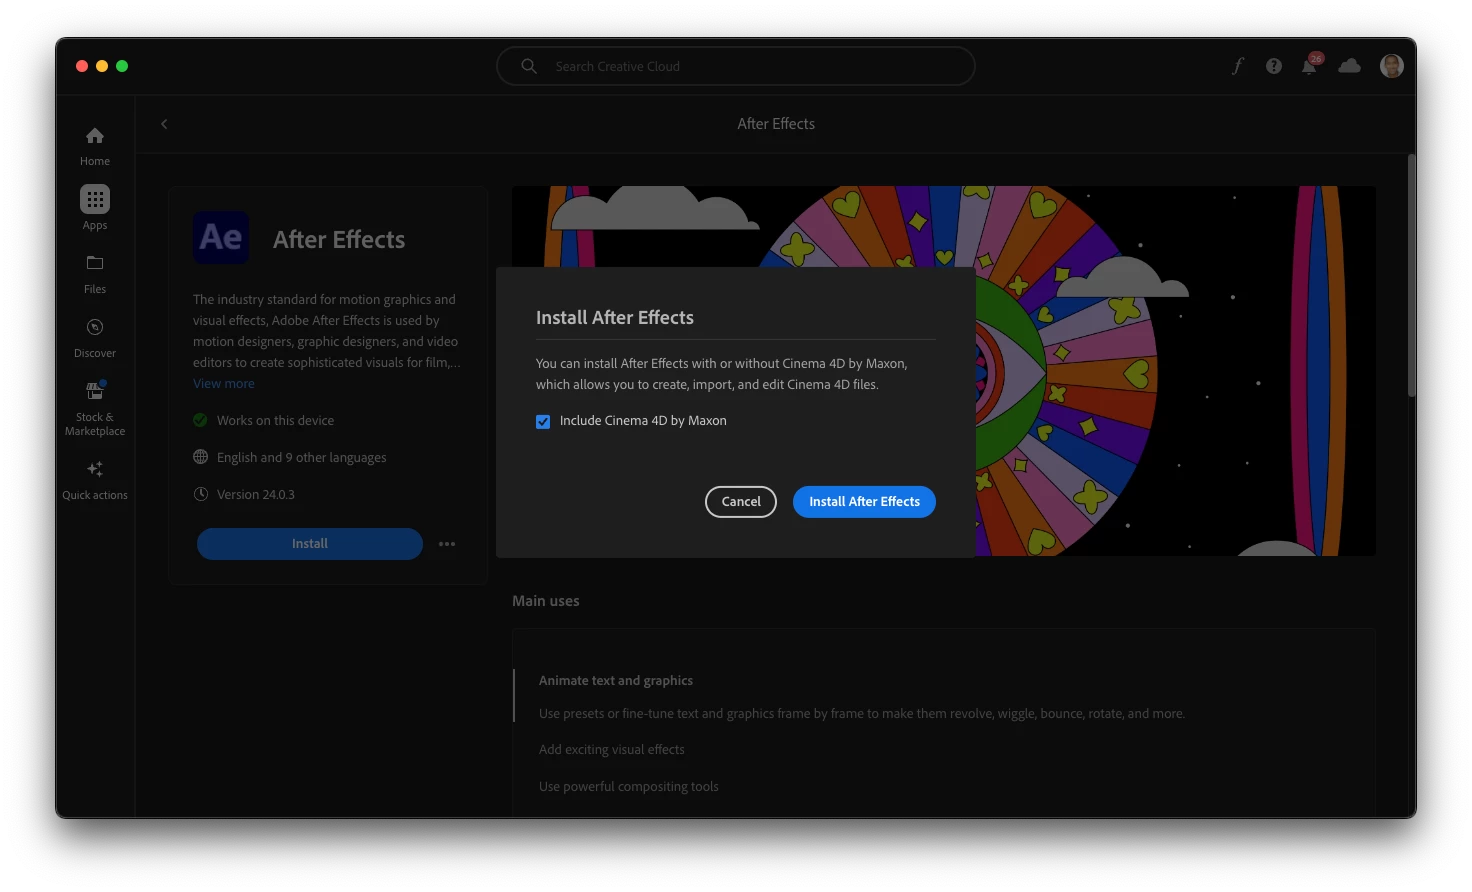Focus the Search Creative Cloud field

[736, 66]
